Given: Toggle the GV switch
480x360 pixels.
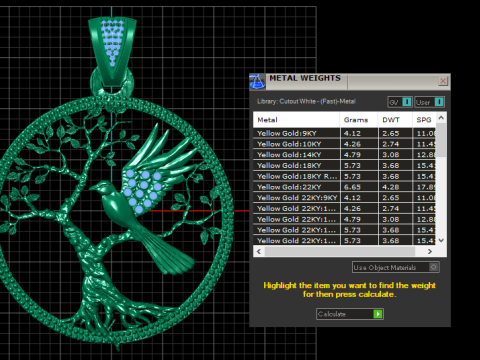Looking at the screenshot, I should [x=400, y=102].
